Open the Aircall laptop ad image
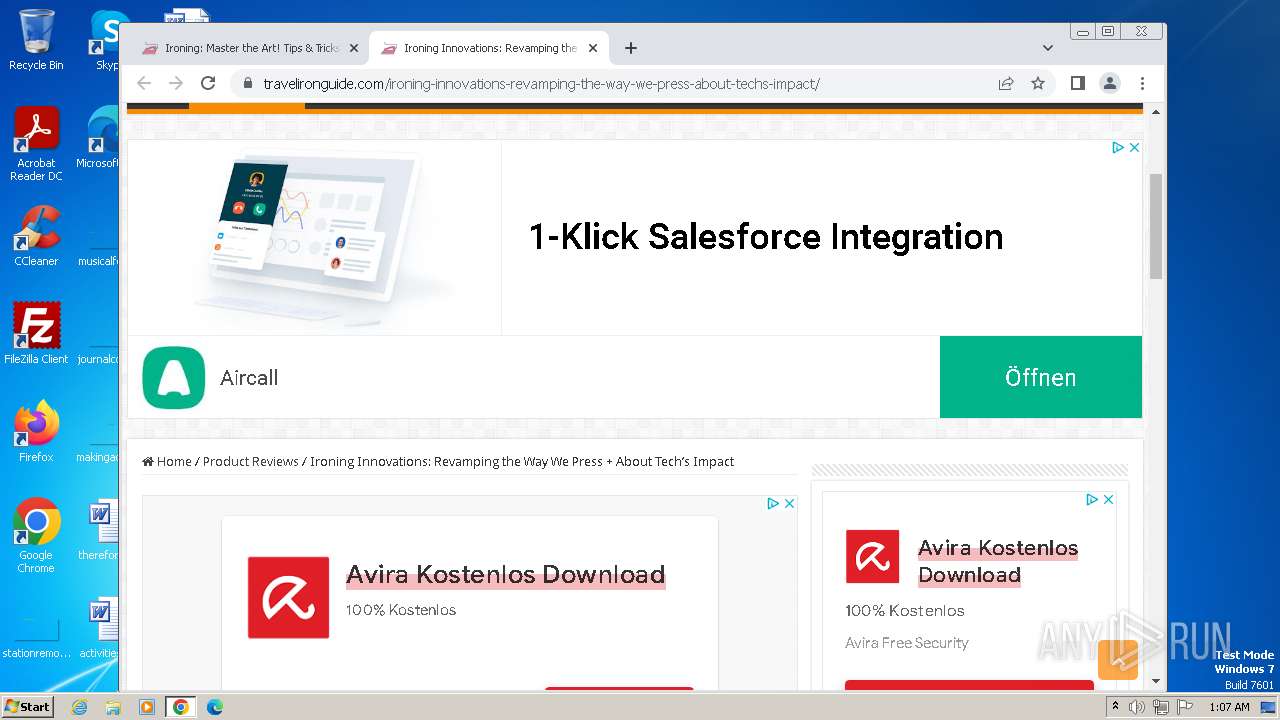Image resolution: width=1280 pixels, height=720 pixels. point(314,237)
